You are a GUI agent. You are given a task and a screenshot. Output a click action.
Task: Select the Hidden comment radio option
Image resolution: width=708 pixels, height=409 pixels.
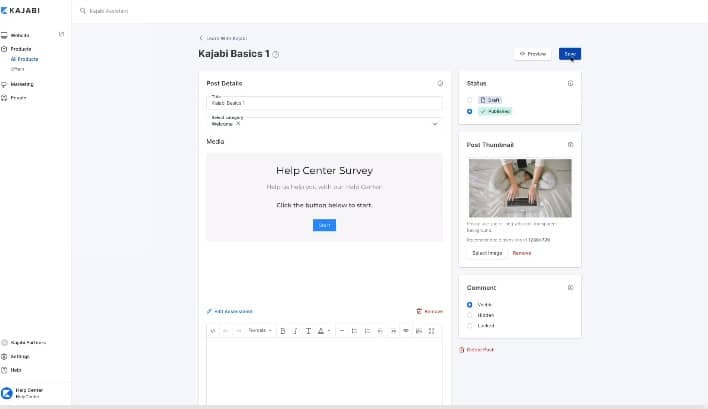(x=470, y=315)
